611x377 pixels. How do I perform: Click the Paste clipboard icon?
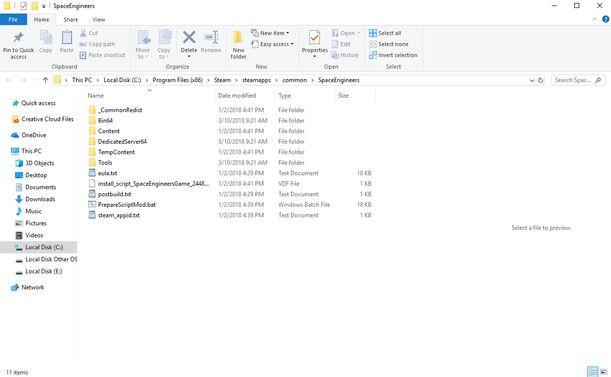(67, 38)
